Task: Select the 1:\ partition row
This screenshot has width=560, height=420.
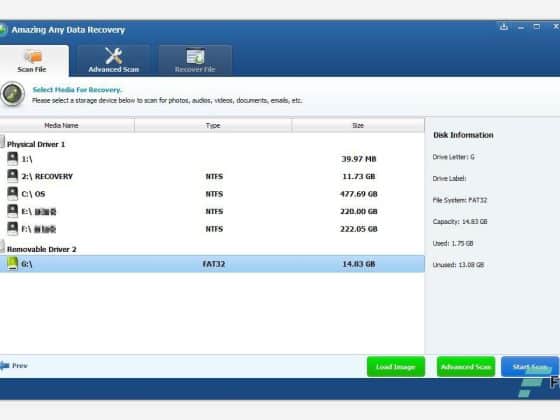Action: (212, 159)
